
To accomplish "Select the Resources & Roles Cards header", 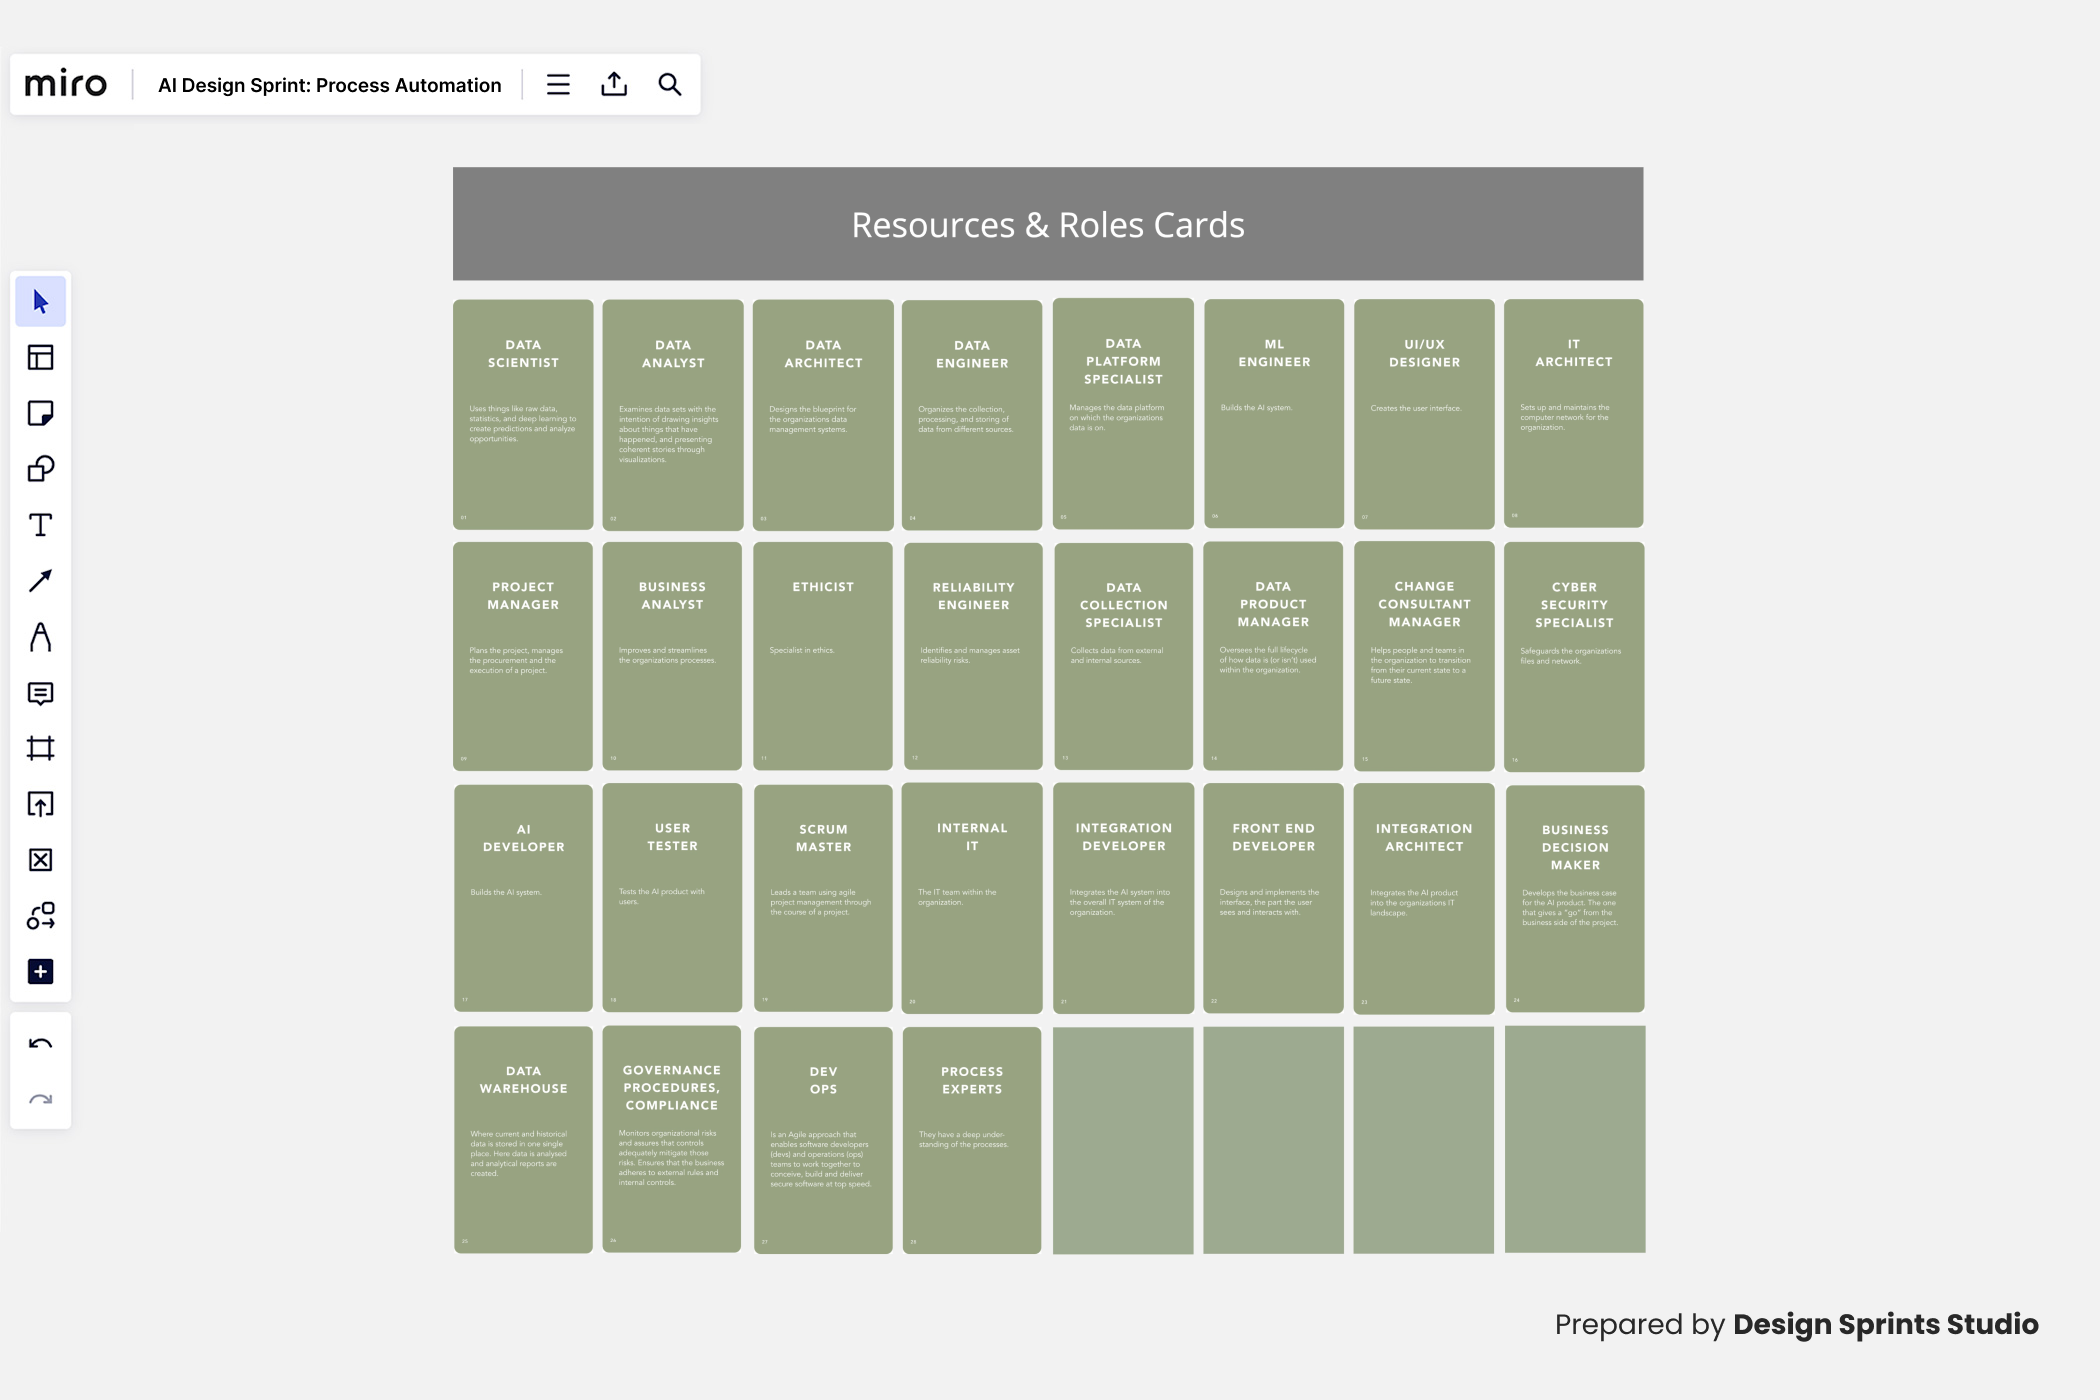I will pyautogui.click(x=1047, y=224).
